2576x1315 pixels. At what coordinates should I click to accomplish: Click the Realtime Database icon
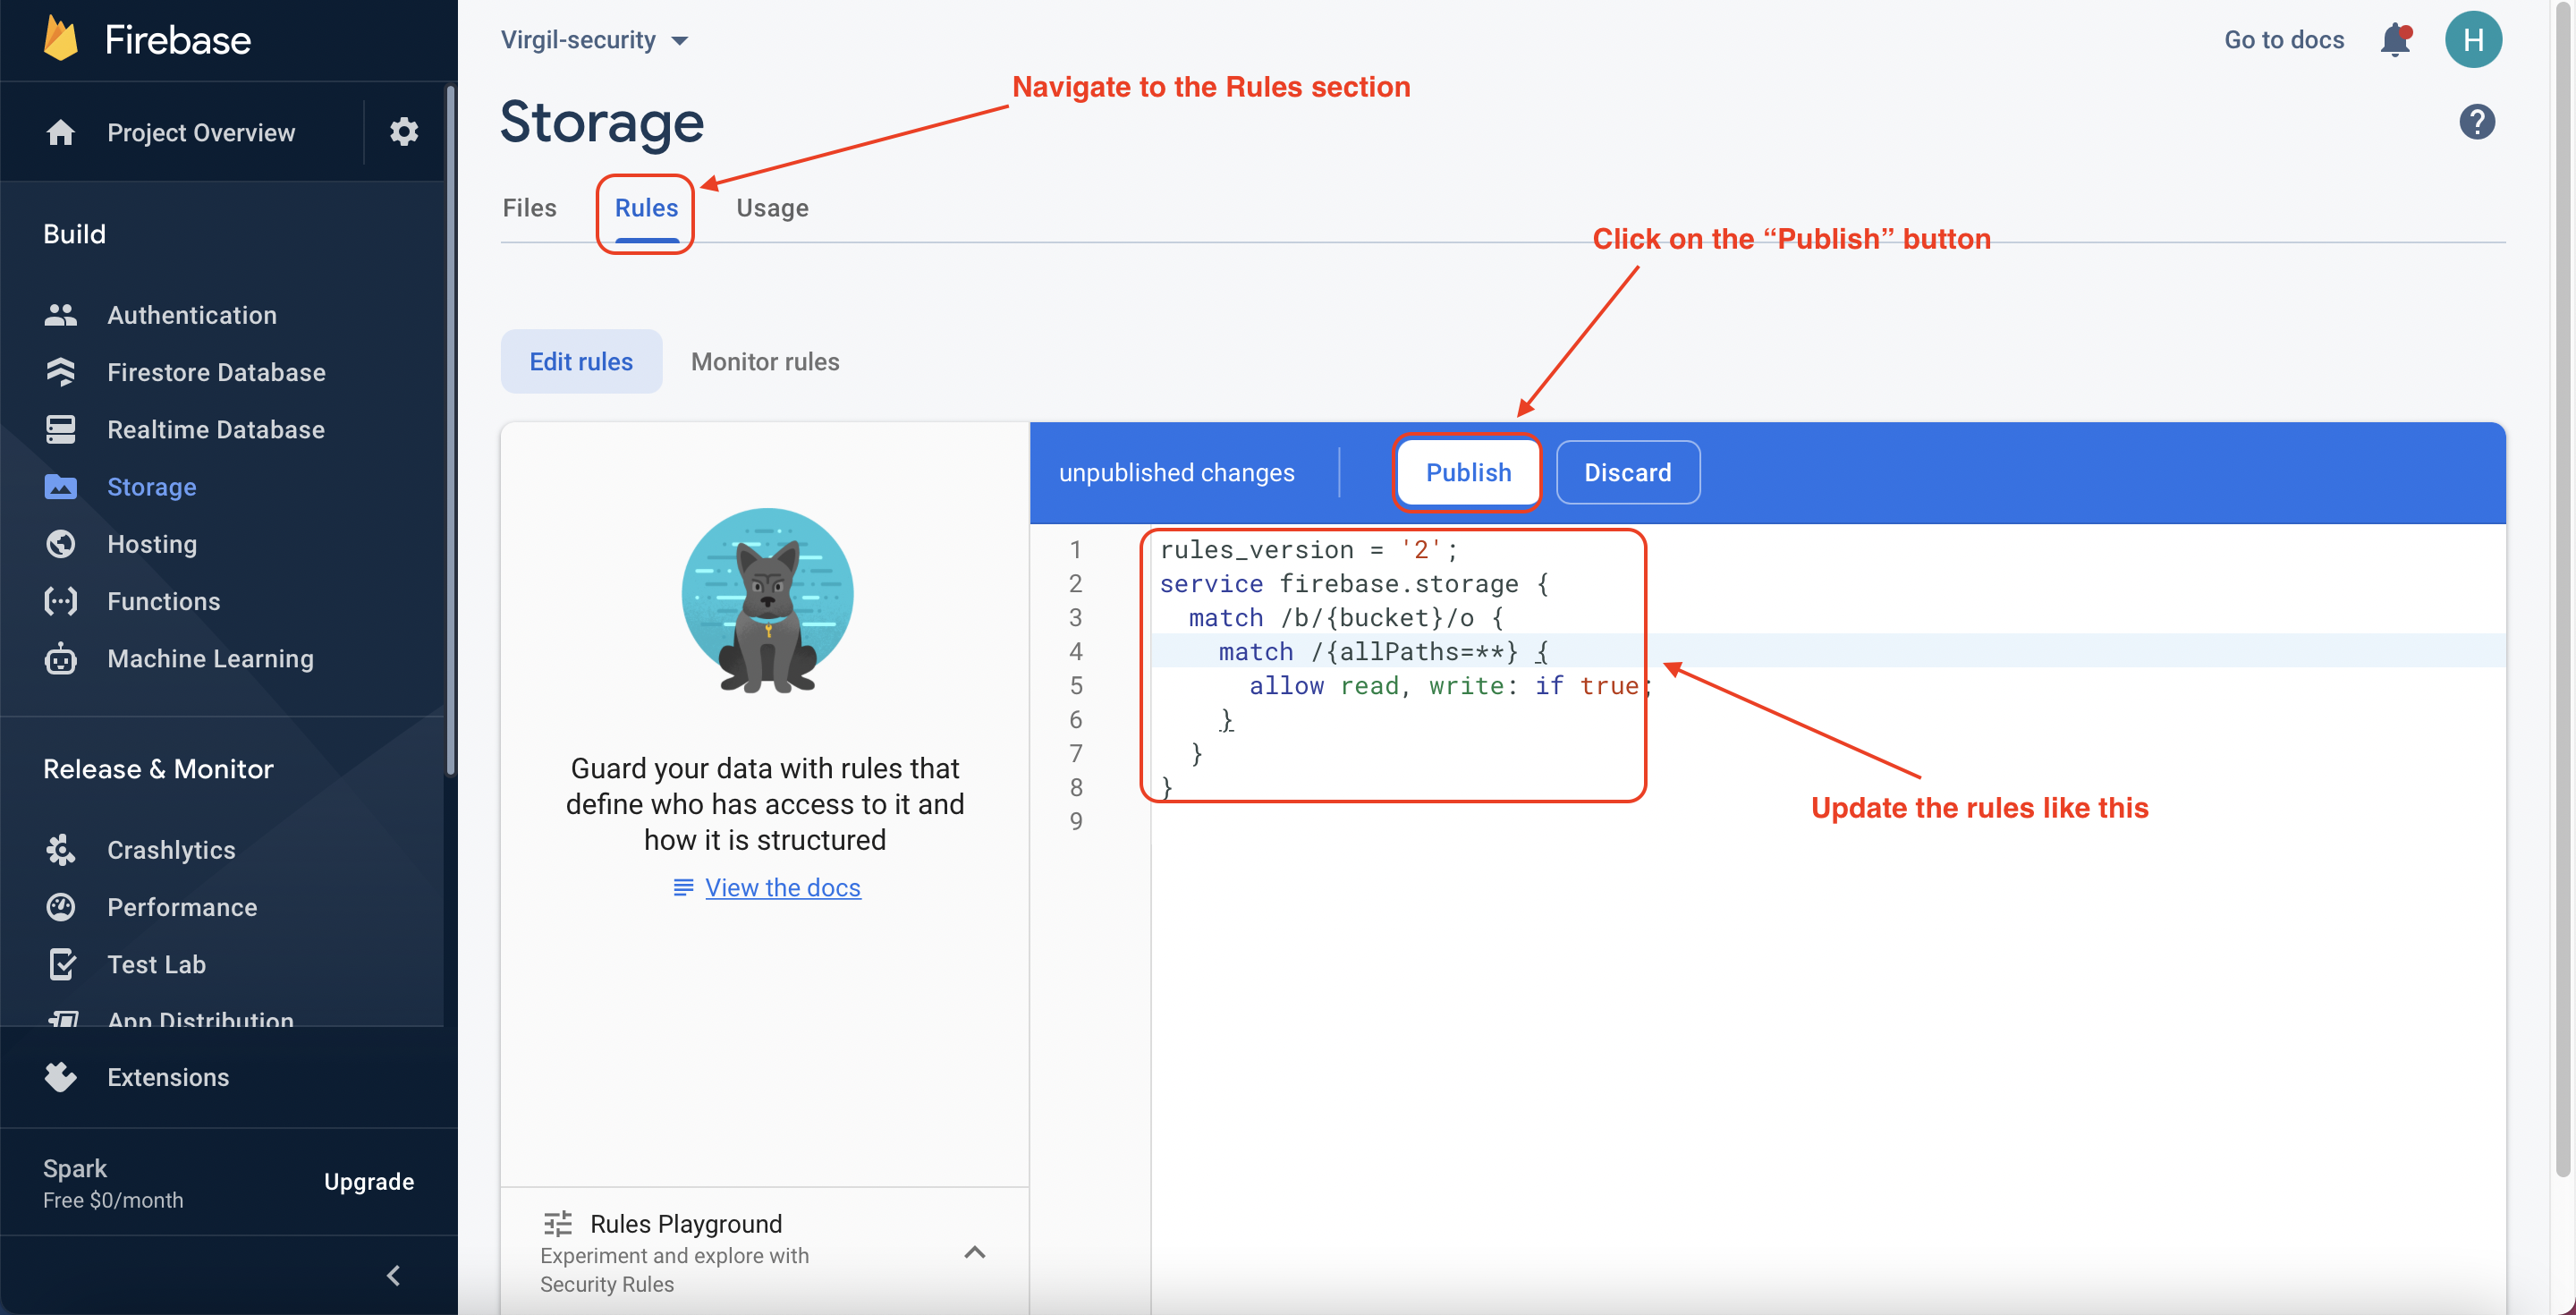point(61,429)
